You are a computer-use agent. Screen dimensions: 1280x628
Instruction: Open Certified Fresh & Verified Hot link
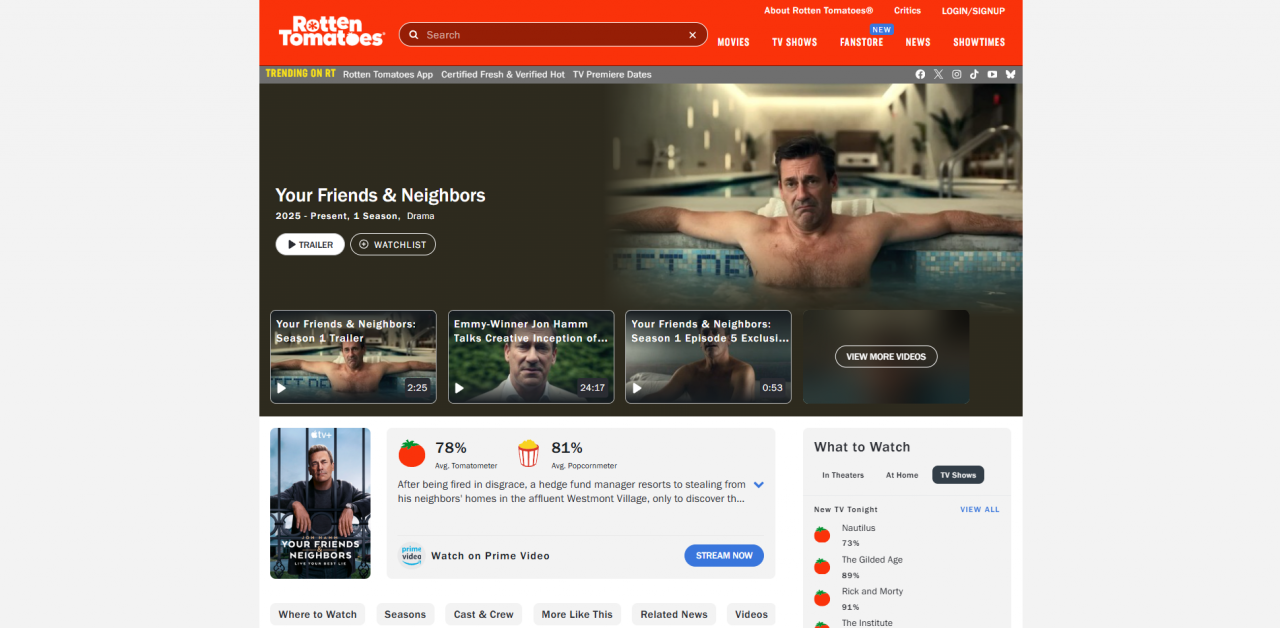503,75
